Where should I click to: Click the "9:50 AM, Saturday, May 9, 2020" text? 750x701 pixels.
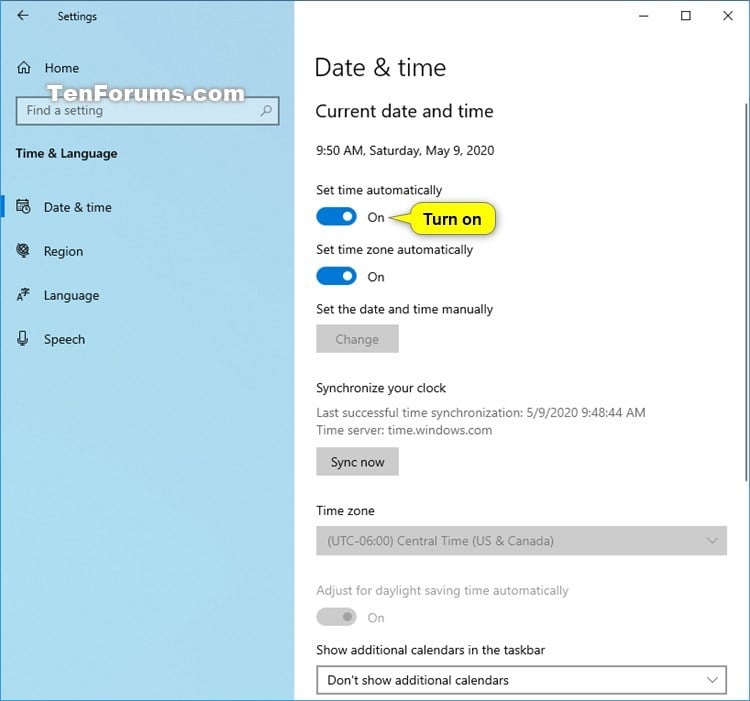tap(405, 151)
